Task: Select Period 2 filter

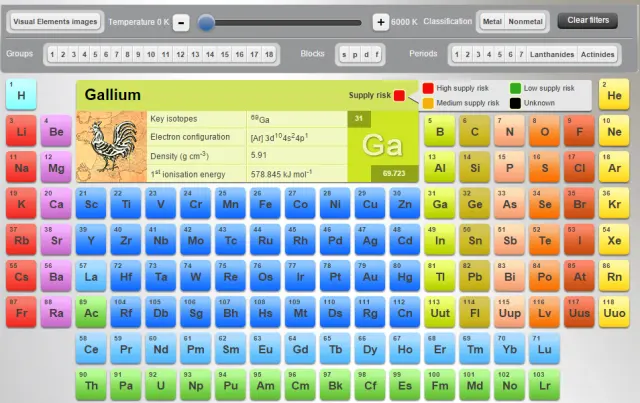Action: pyautogui.click(x=467, y=54)
